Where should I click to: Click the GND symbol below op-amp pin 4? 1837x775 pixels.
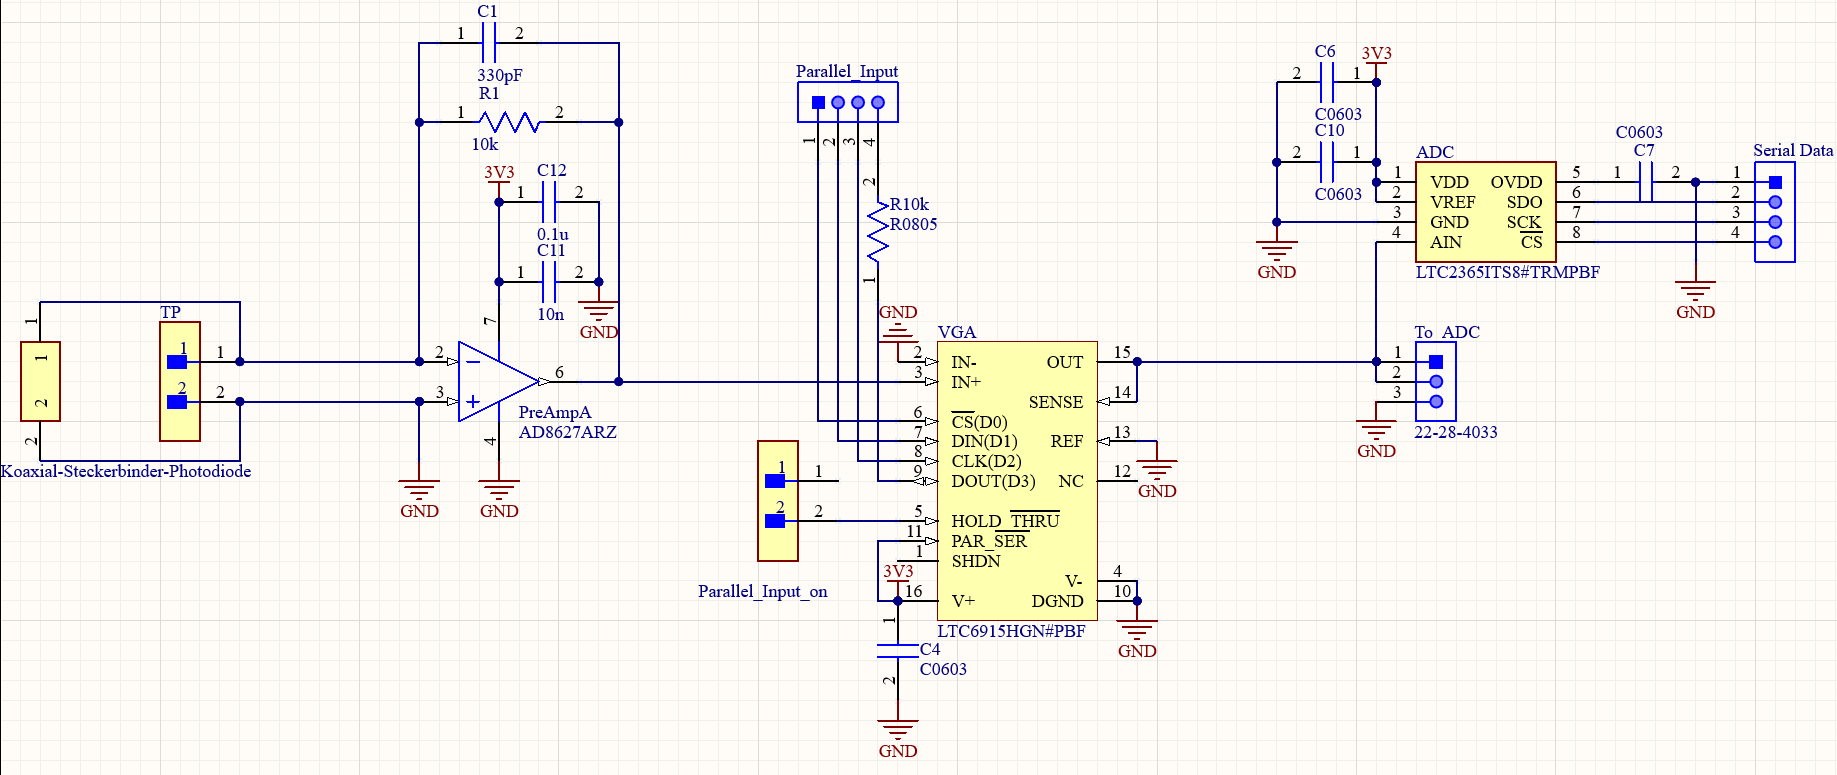click(x=498, y=497)
